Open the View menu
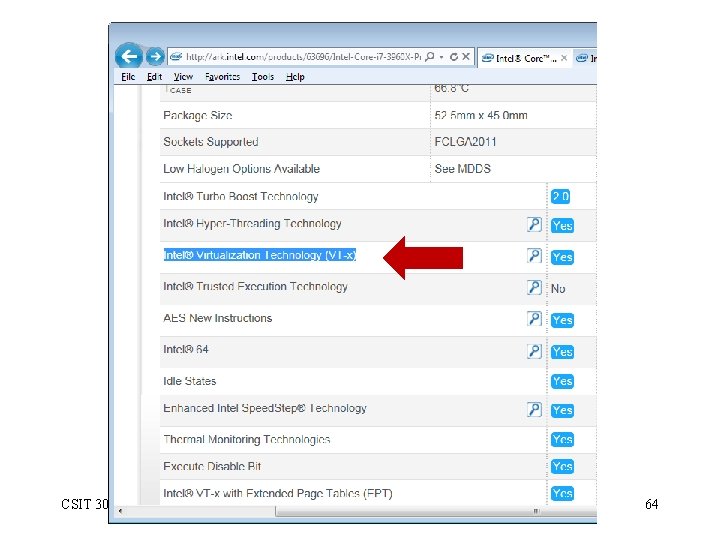The width and height of the screenshot is (720, 540). (x=183, y=77)
